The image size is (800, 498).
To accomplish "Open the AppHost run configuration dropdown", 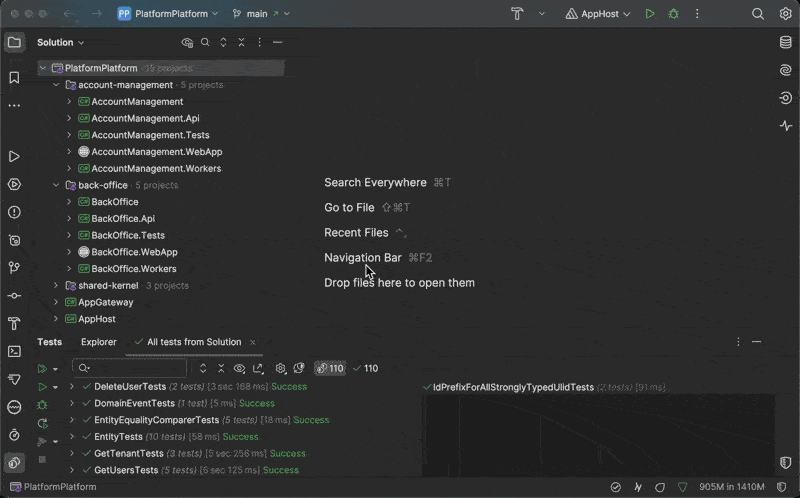I will click(x=599, y=14).
